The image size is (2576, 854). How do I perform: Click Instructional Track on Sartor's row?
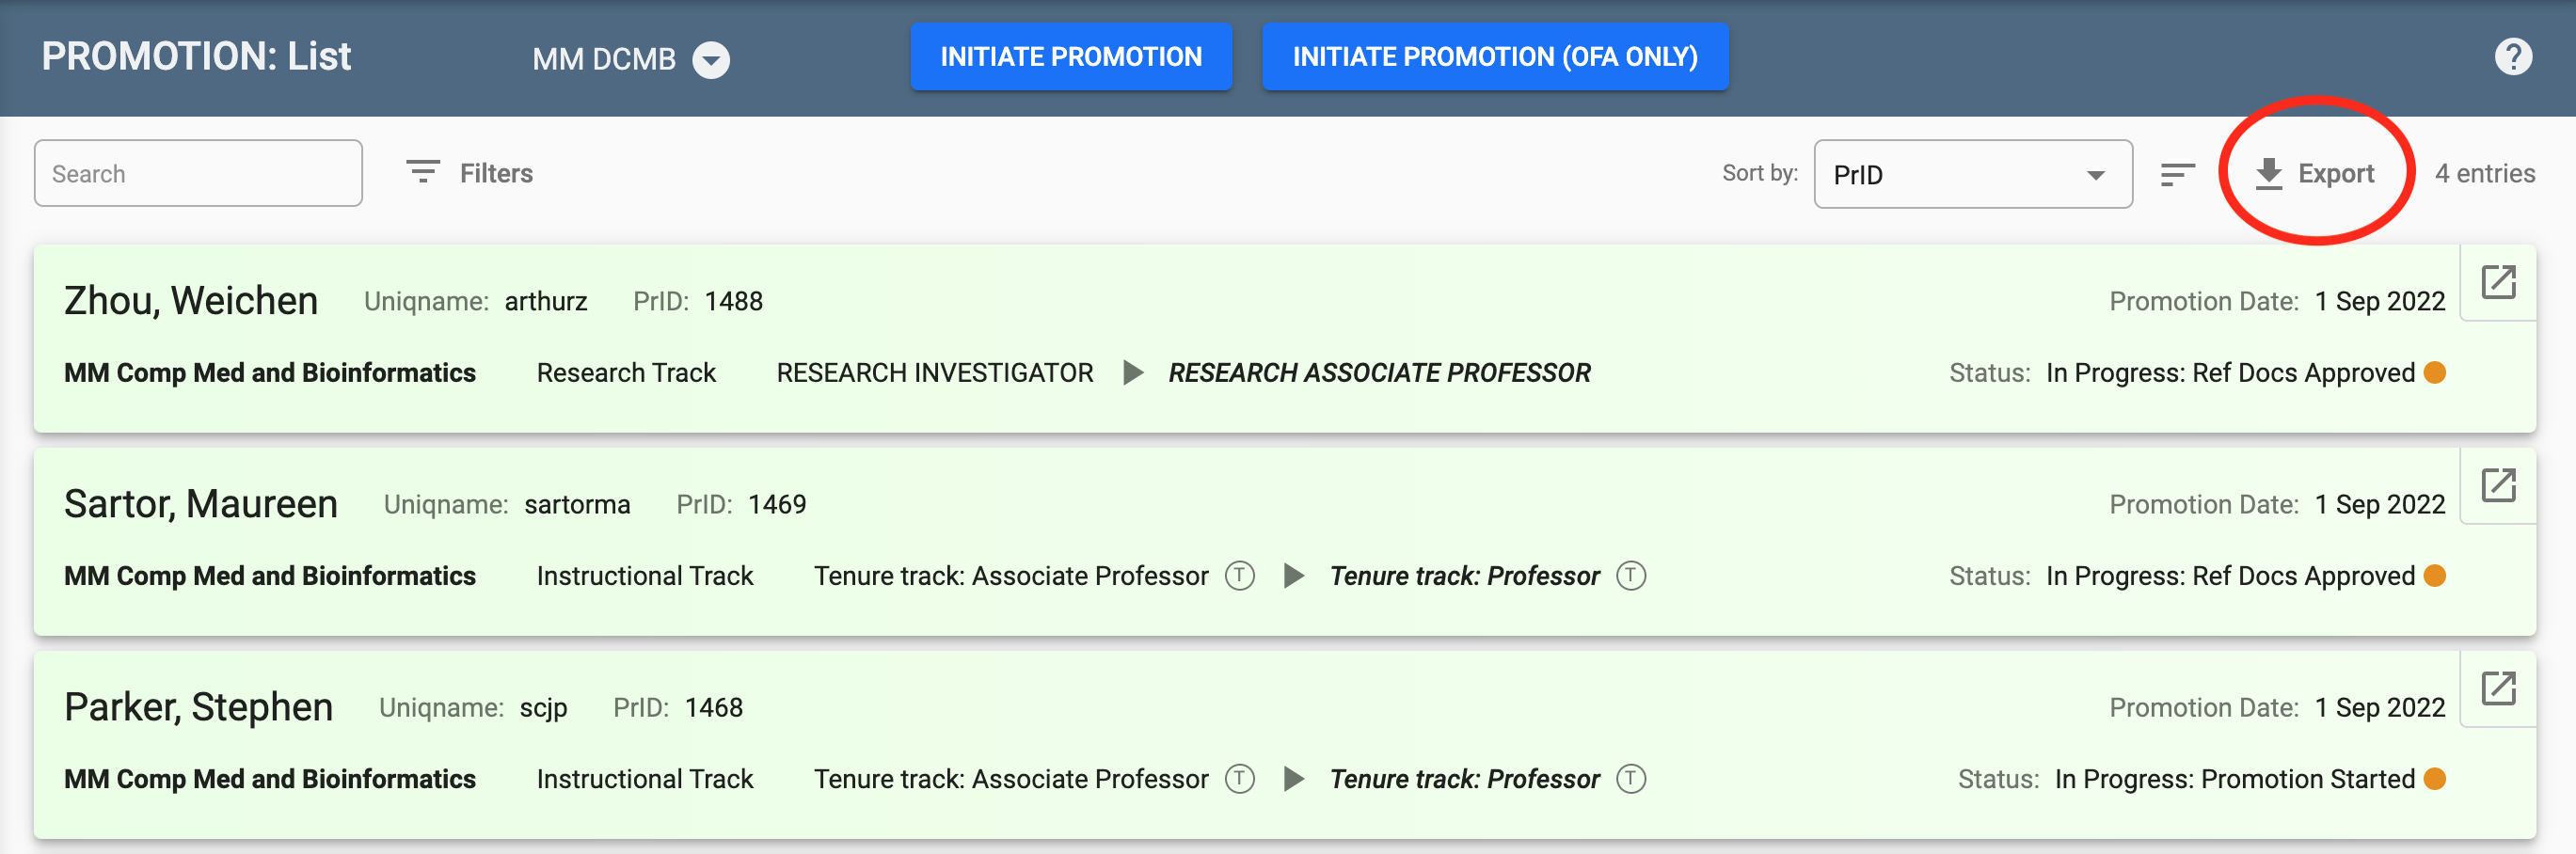tap(645, 576)
